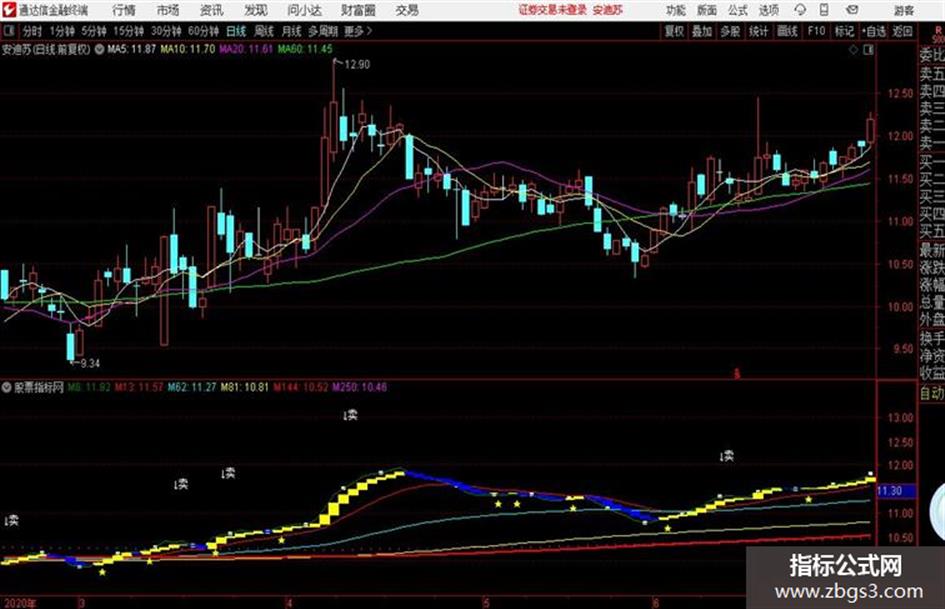This screenshot has width=945, height=609.
Task: Click the MA10: 11.70 label
Action: click(187, 49)
